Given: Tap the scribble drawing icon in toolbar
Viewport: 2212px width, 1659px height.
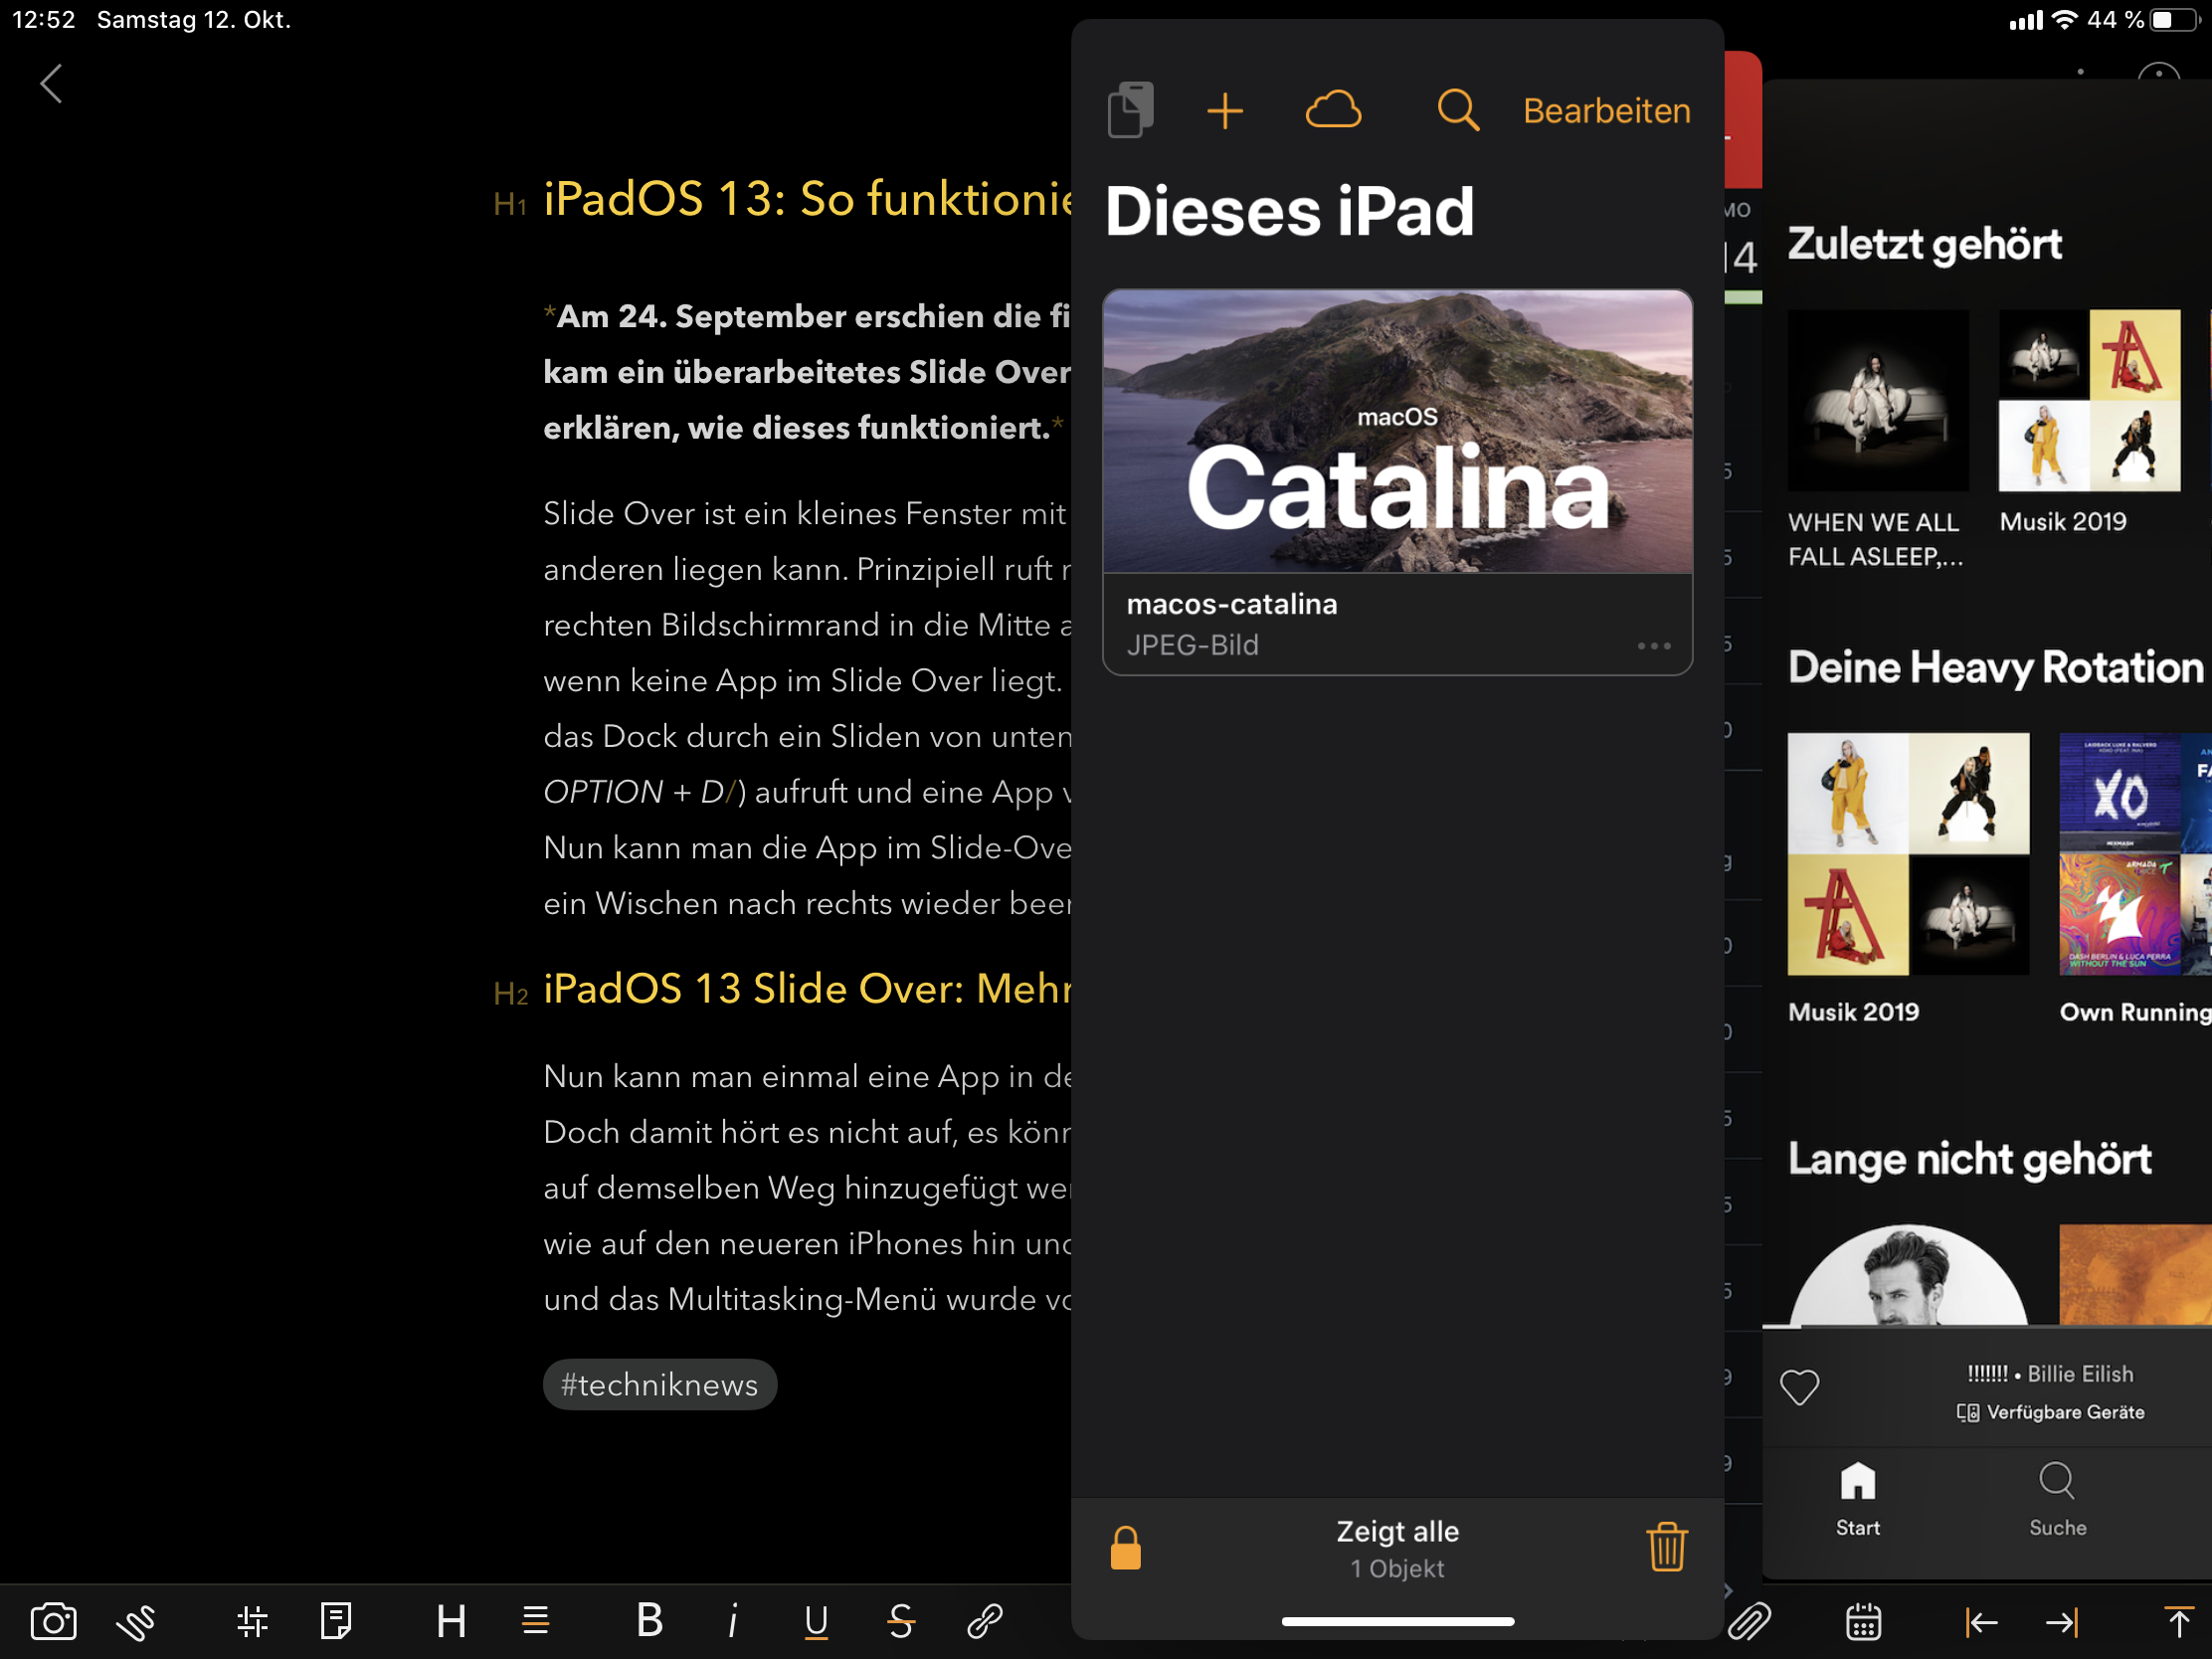Looking at the screenshot, I should [x=136, y=1621].
